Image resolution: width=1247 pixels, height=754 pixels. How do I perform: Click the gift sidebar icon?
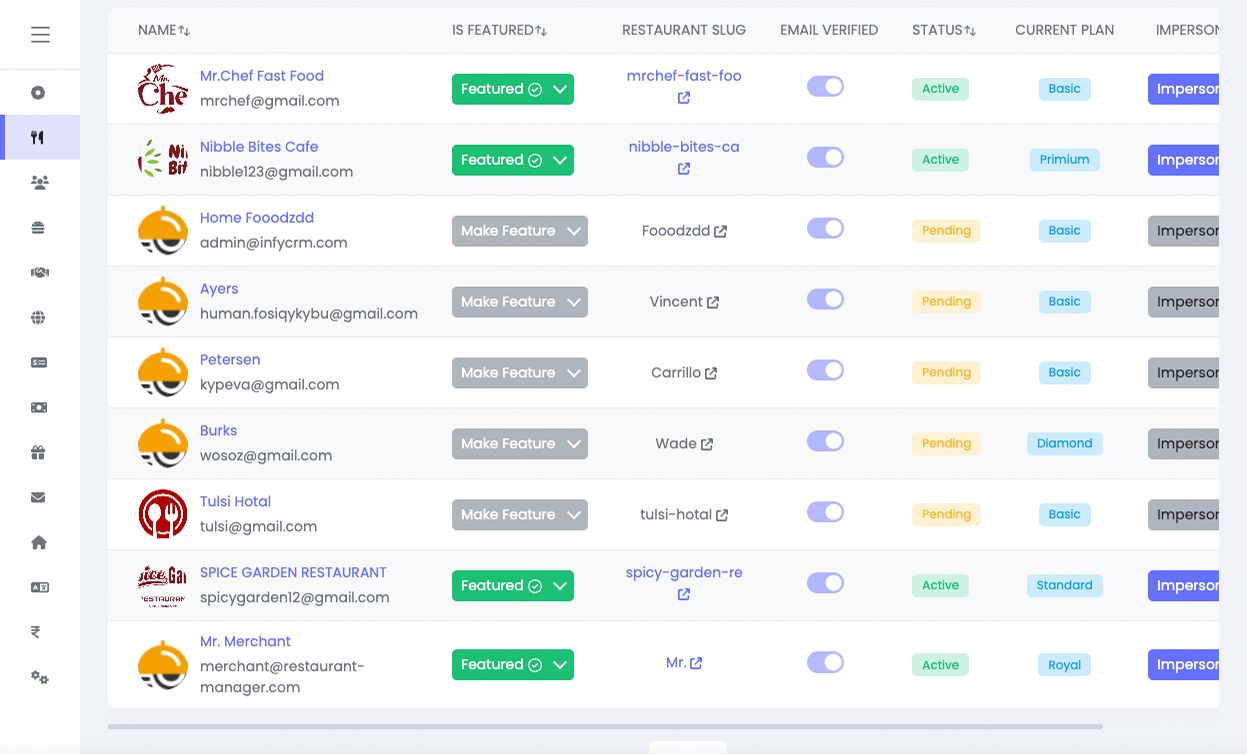coord(39,453)
